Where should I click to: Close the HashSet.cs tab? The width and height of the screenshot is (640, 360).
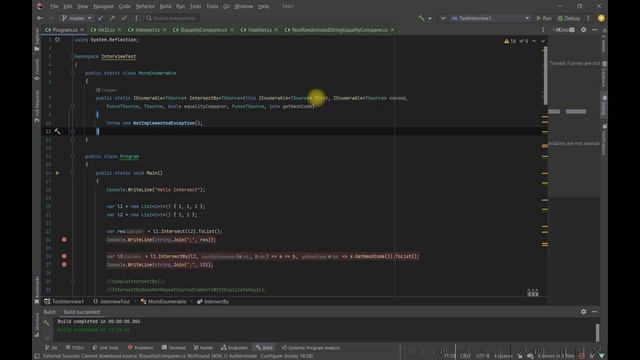276,30
